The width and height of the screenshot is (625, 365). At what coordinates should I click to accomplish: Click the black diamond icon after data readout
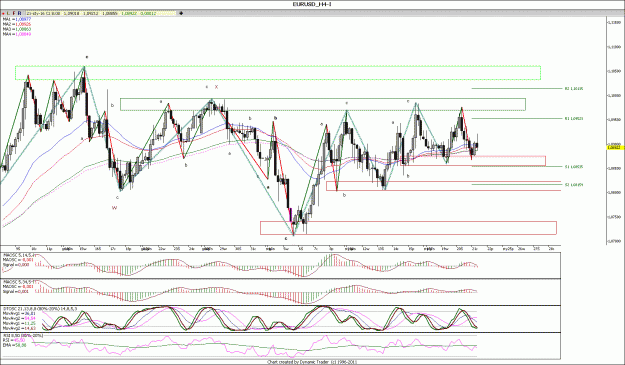pos(181,13)
